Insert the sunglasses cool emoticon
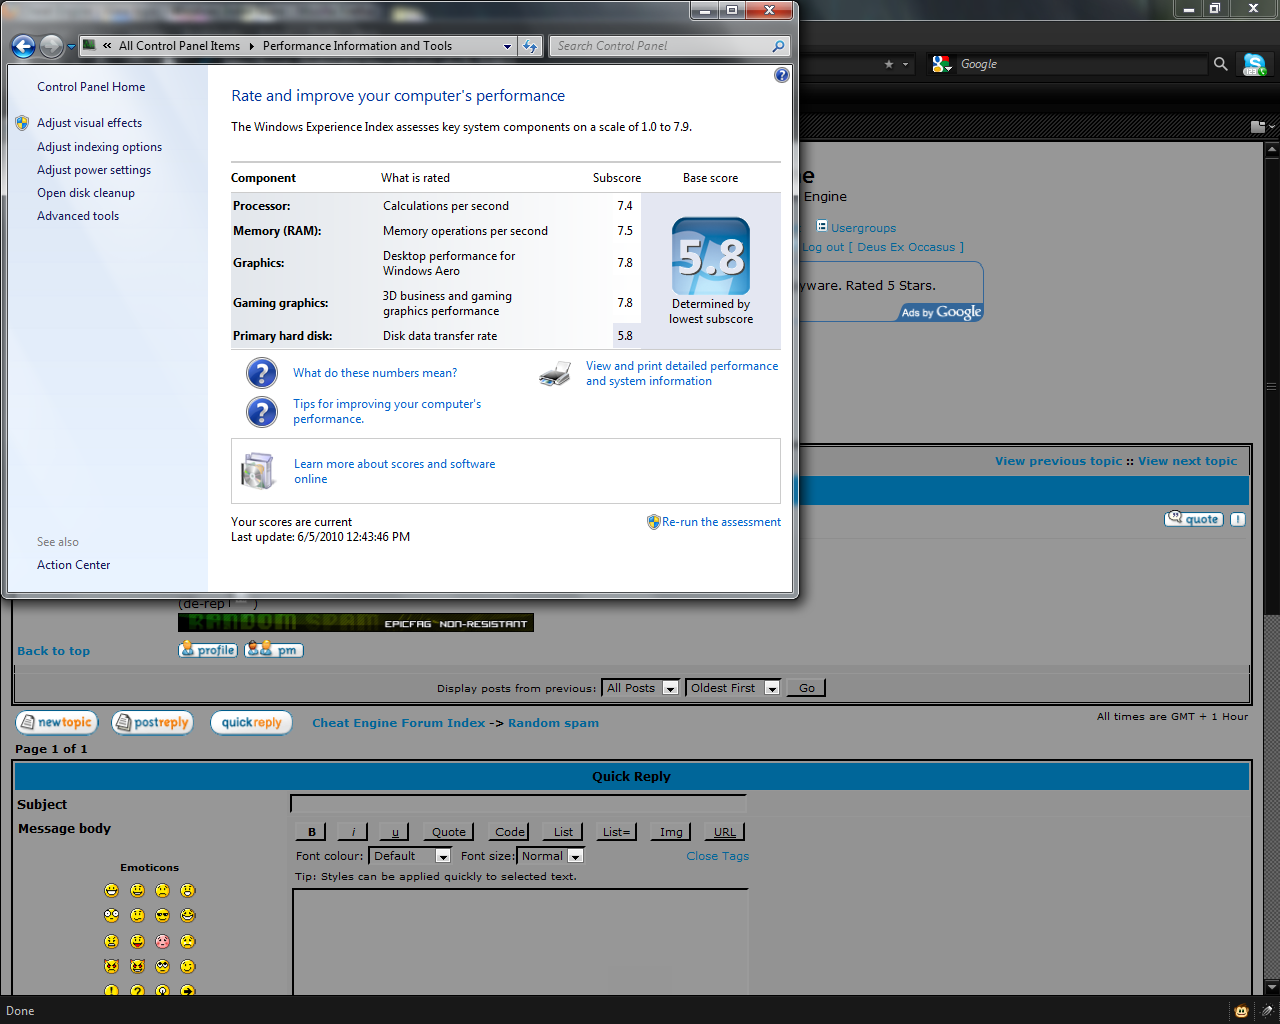1280x1024 pixels. [162, 916]
